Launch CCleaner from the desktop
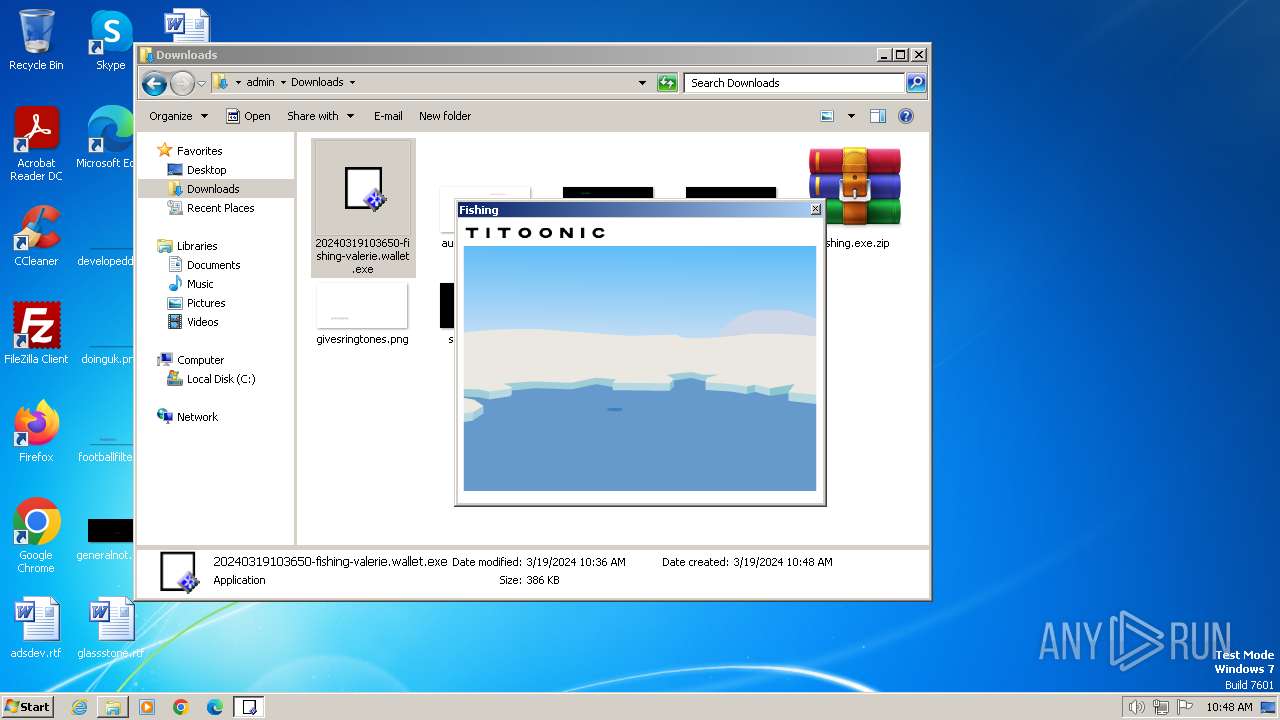 click(36, 236)
